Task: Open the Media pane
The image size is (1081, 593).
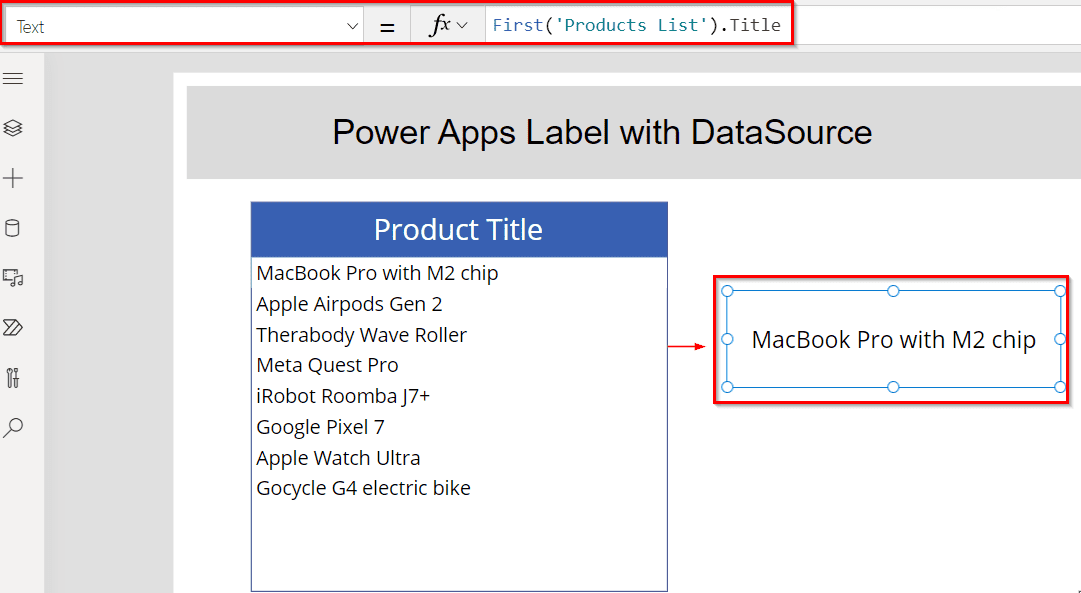Action: point(14,278)
